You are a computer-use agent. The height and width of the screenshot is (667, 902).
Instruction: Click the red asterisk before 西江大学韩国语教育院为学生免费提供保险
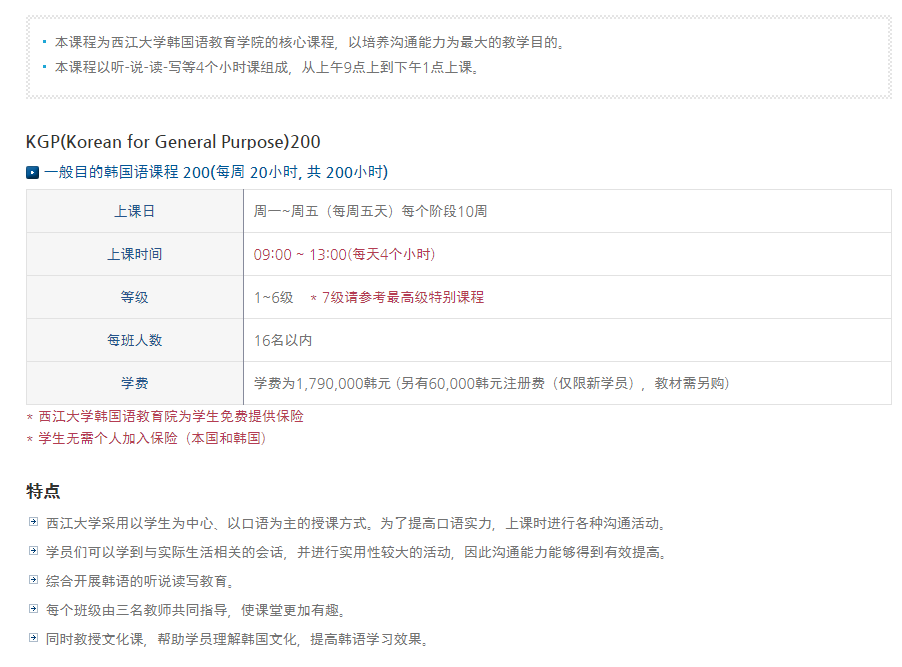pos(30,417)
